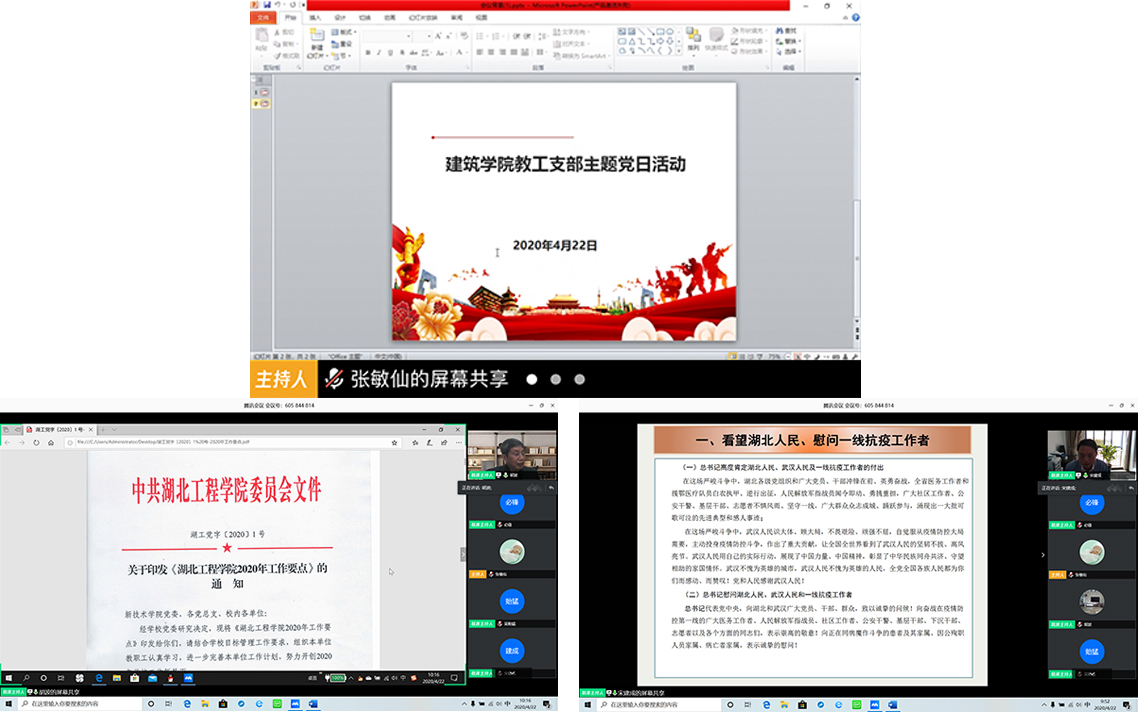The image size is (1138, 712).
Task: Switch to the 插入 ribbon tab
Action: (315, 17)
